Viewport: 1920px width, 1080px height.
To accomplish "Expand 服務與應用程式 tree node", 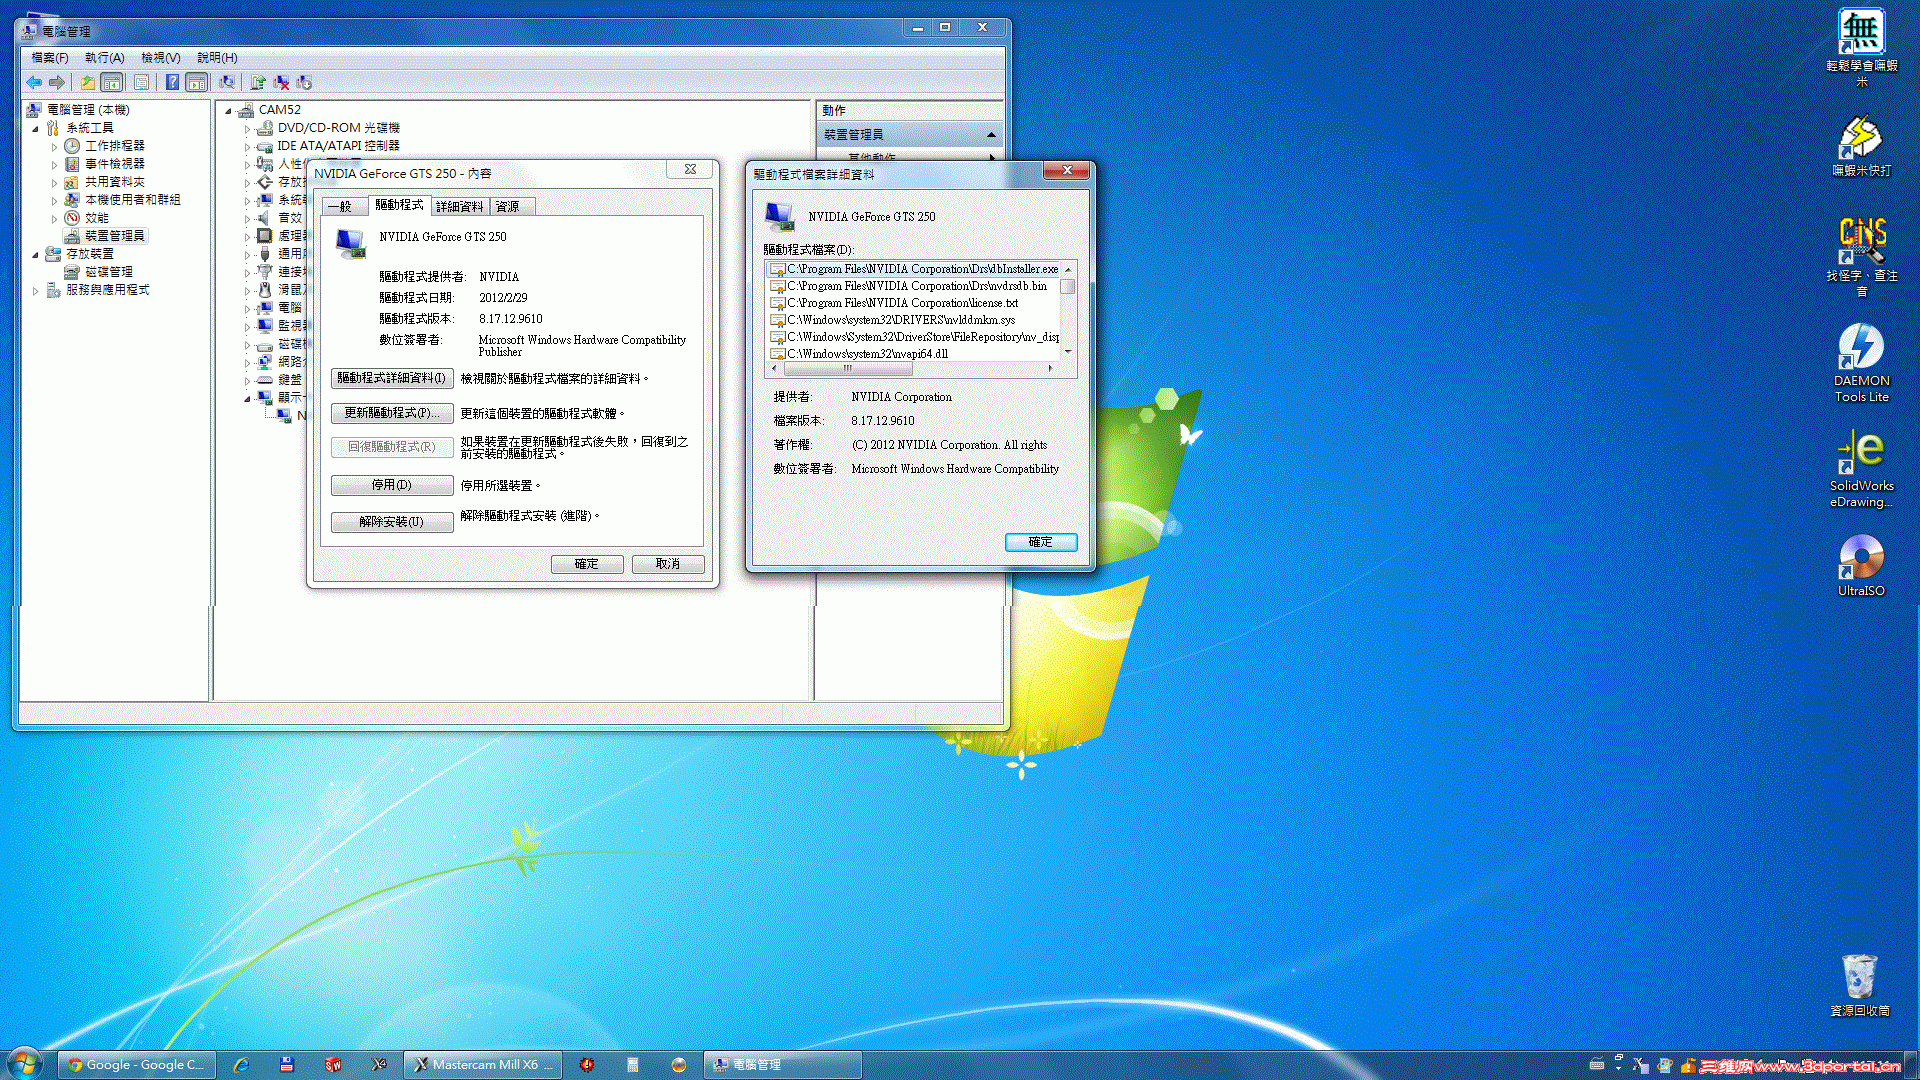I will [36, 291].
